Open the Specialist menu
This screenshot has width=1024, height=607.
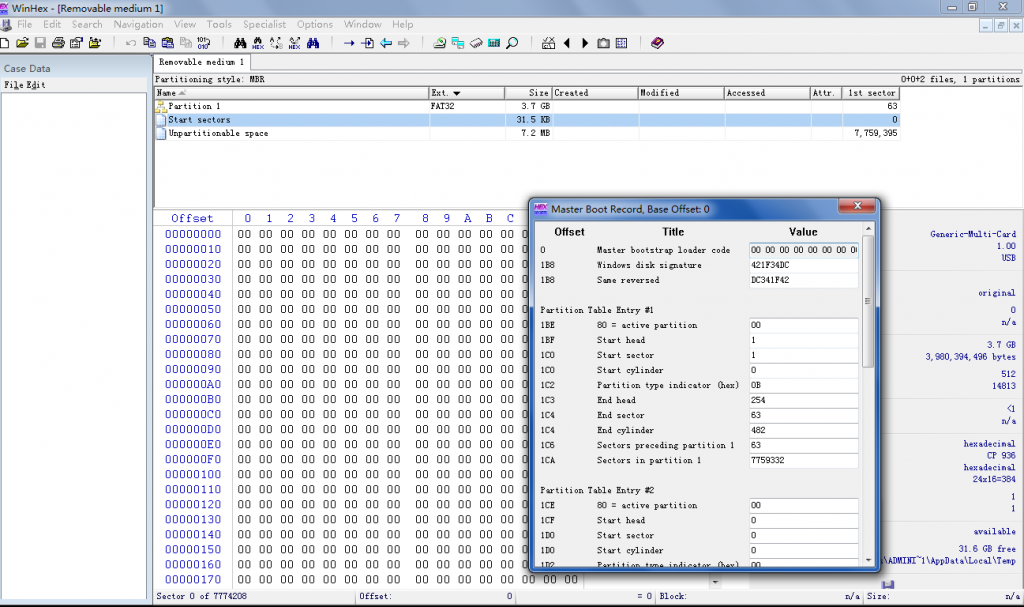[263, 24]
